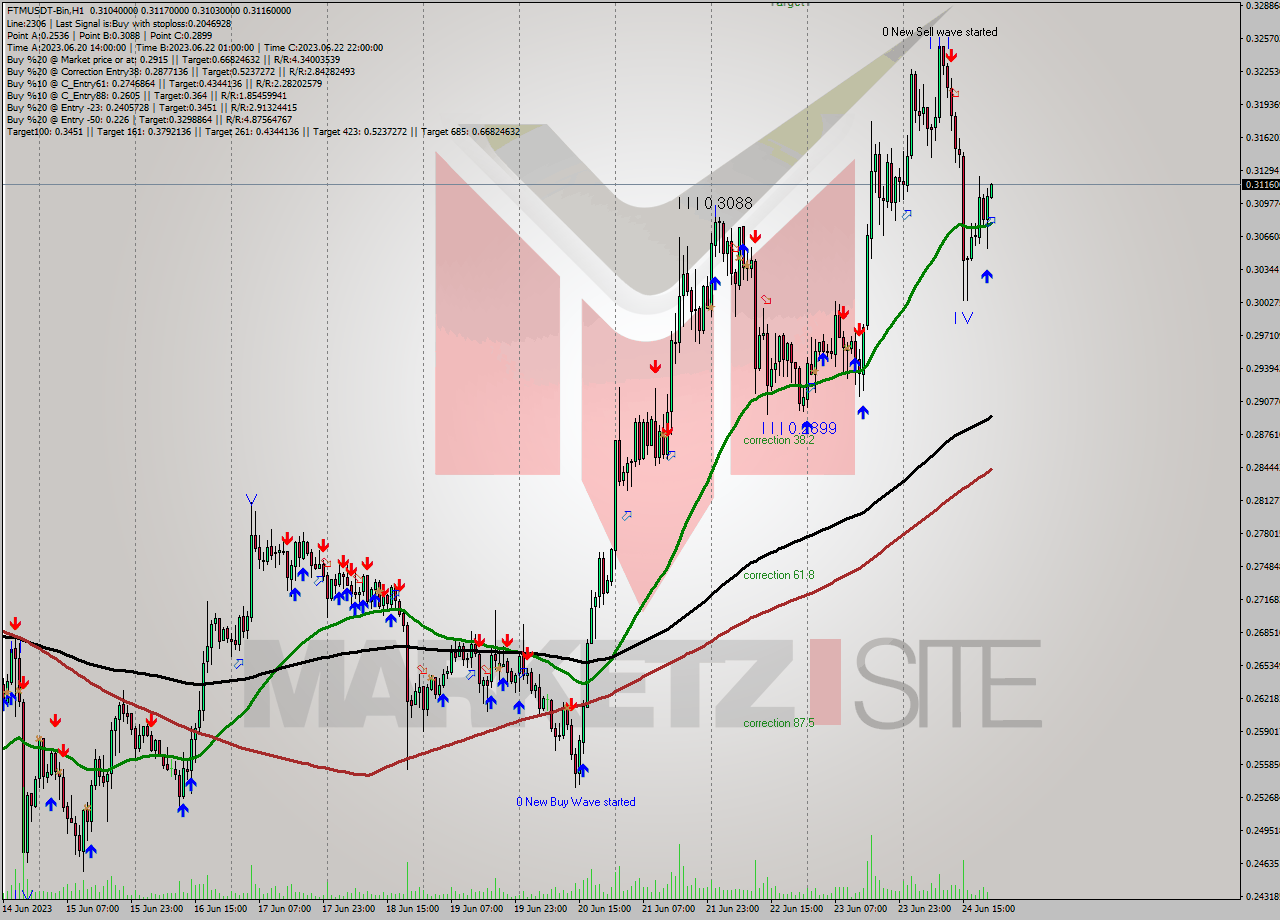Click the 0.3034 price axis label
Image resolution: width=1280 pixels, height=920 pixels.
1262,270
